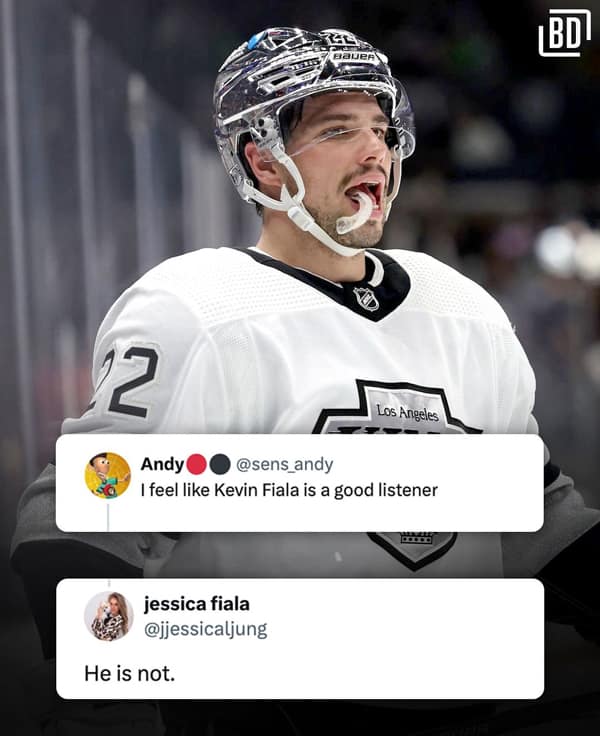600x736 pixels.
Task: Click the Los Angeles text on jersey crest
Action: [x=407, y=412]
